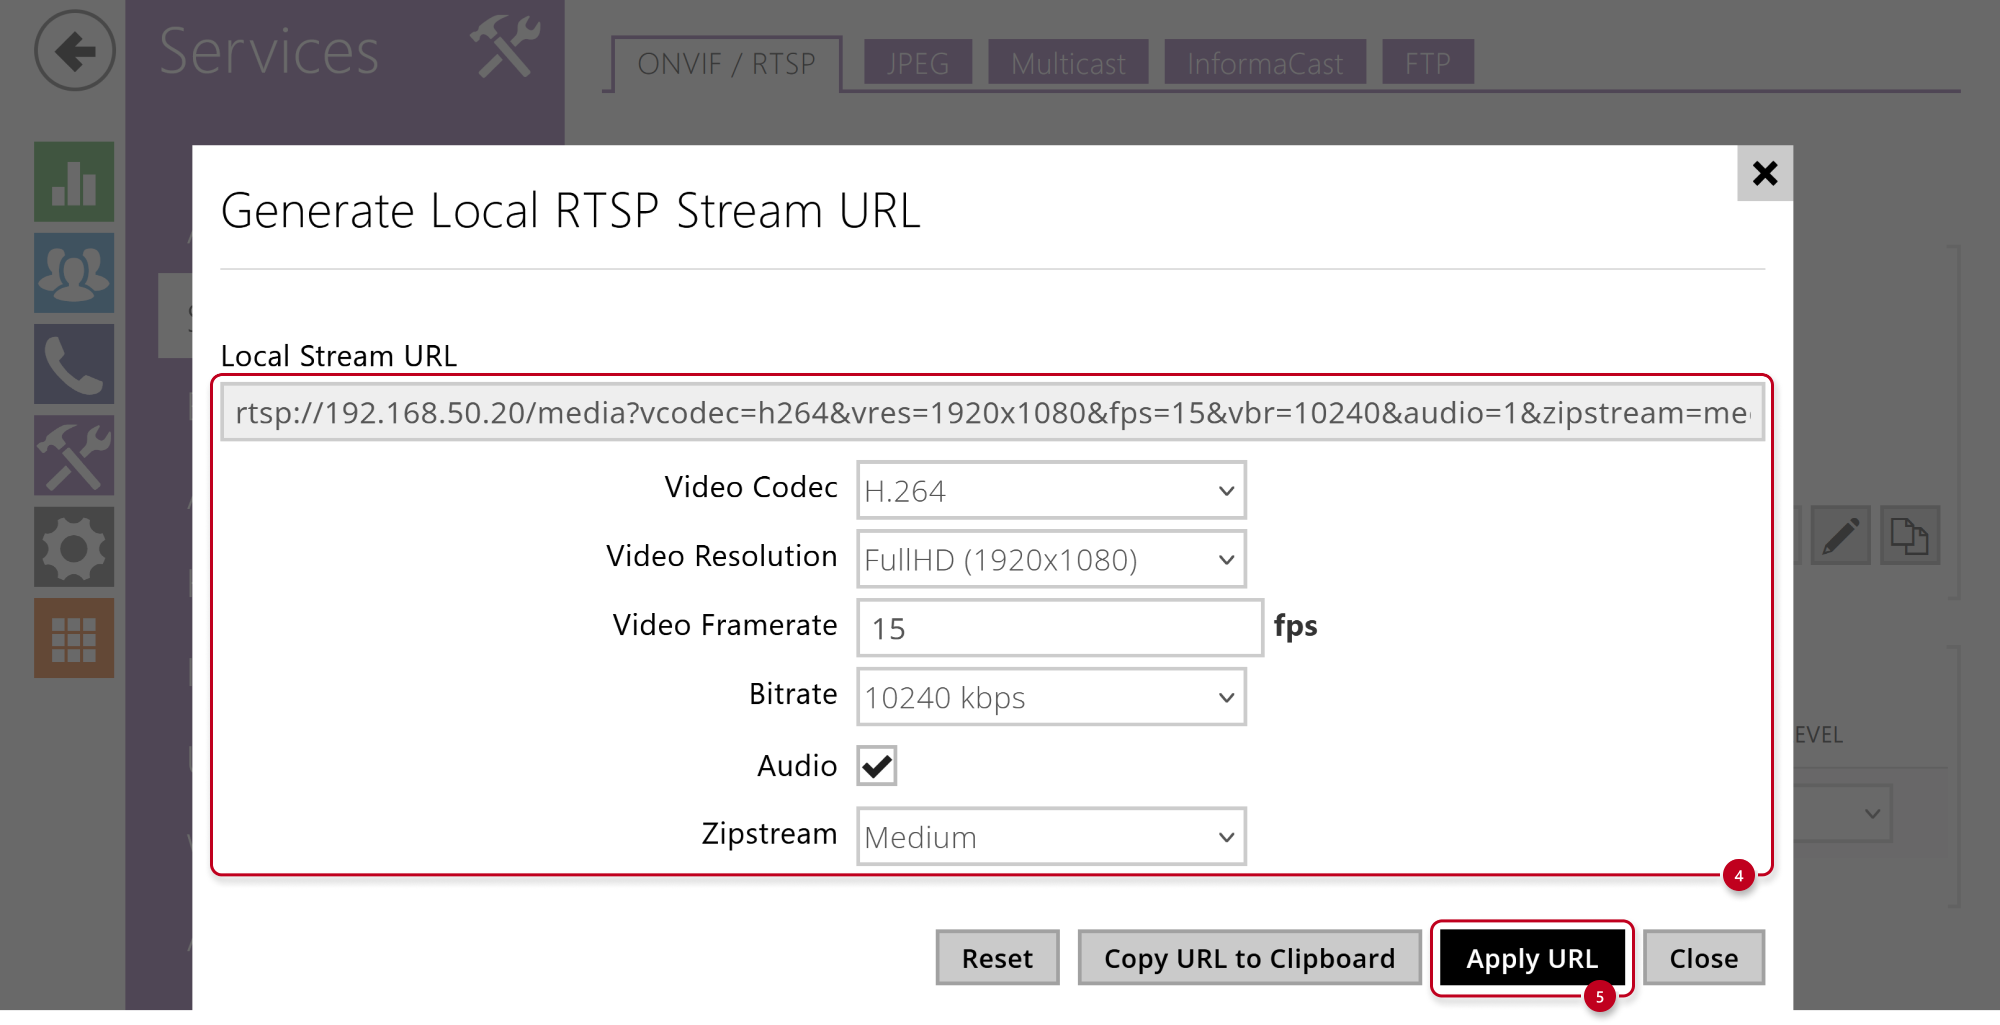Open the status bar-chart sidebar icon

(74, 182)
